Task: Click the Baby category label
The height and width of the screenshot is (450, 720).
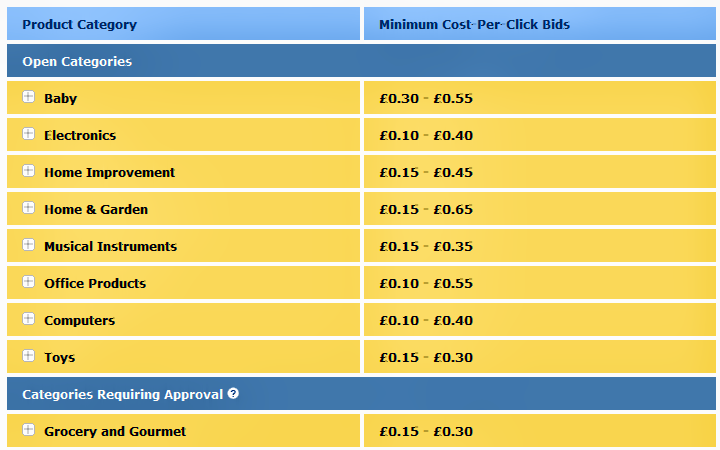Action: point(60,98)
